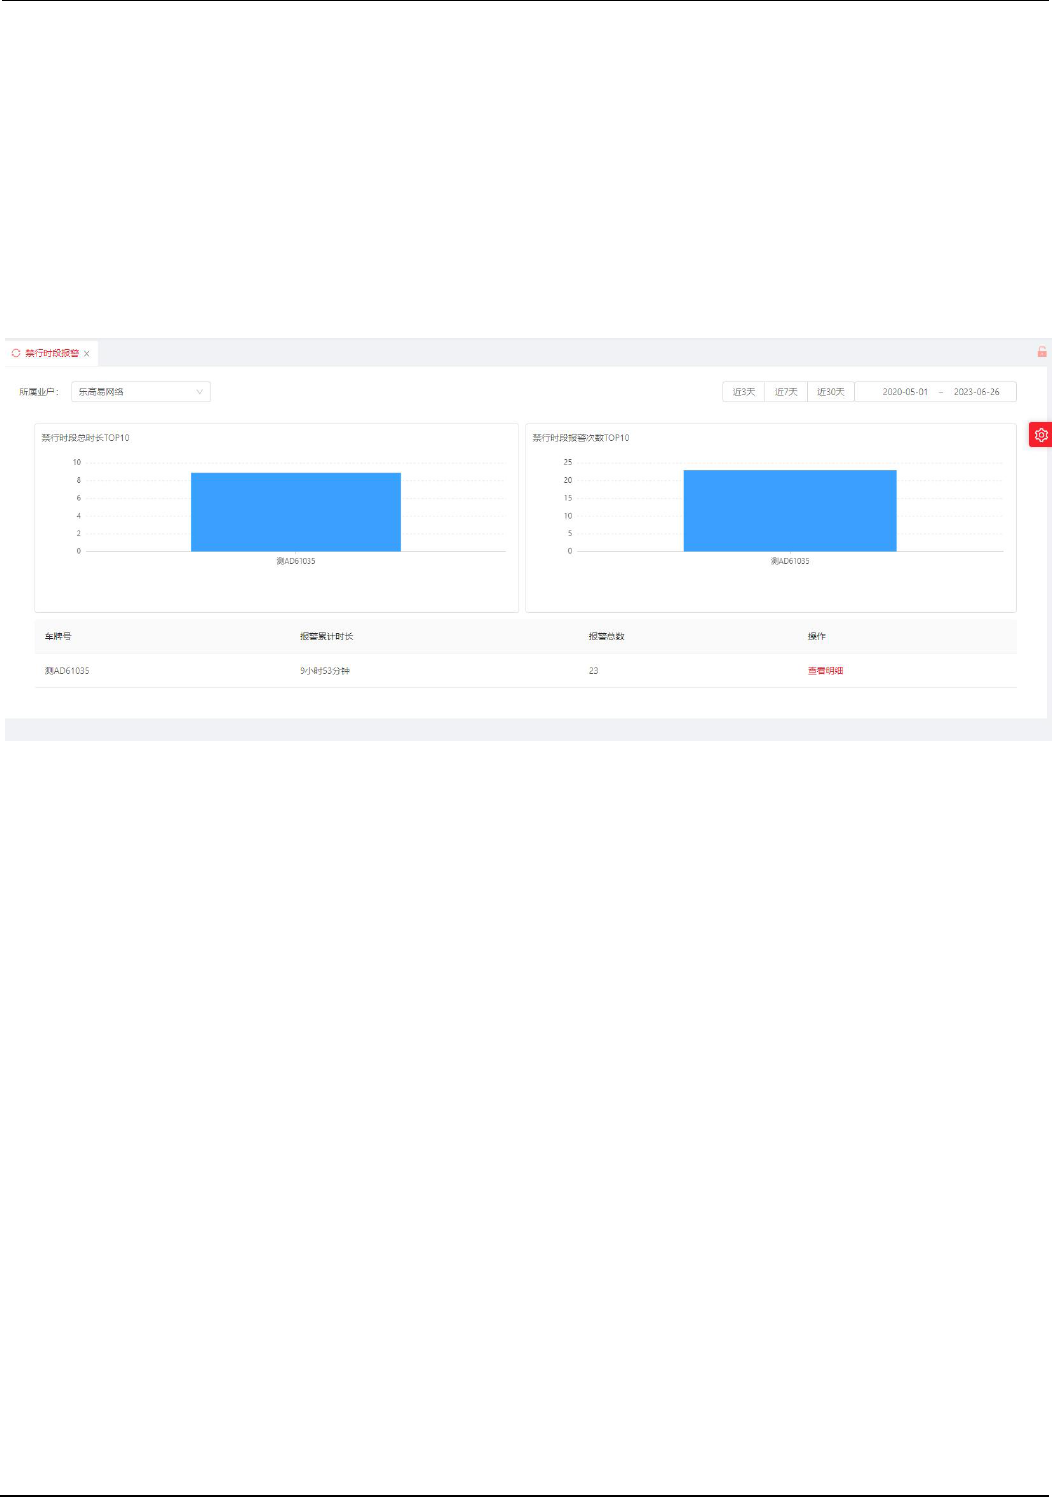
Task: Click blue bar in 禁行时段报警次数TOP10 chart
Action: (790, 511)
